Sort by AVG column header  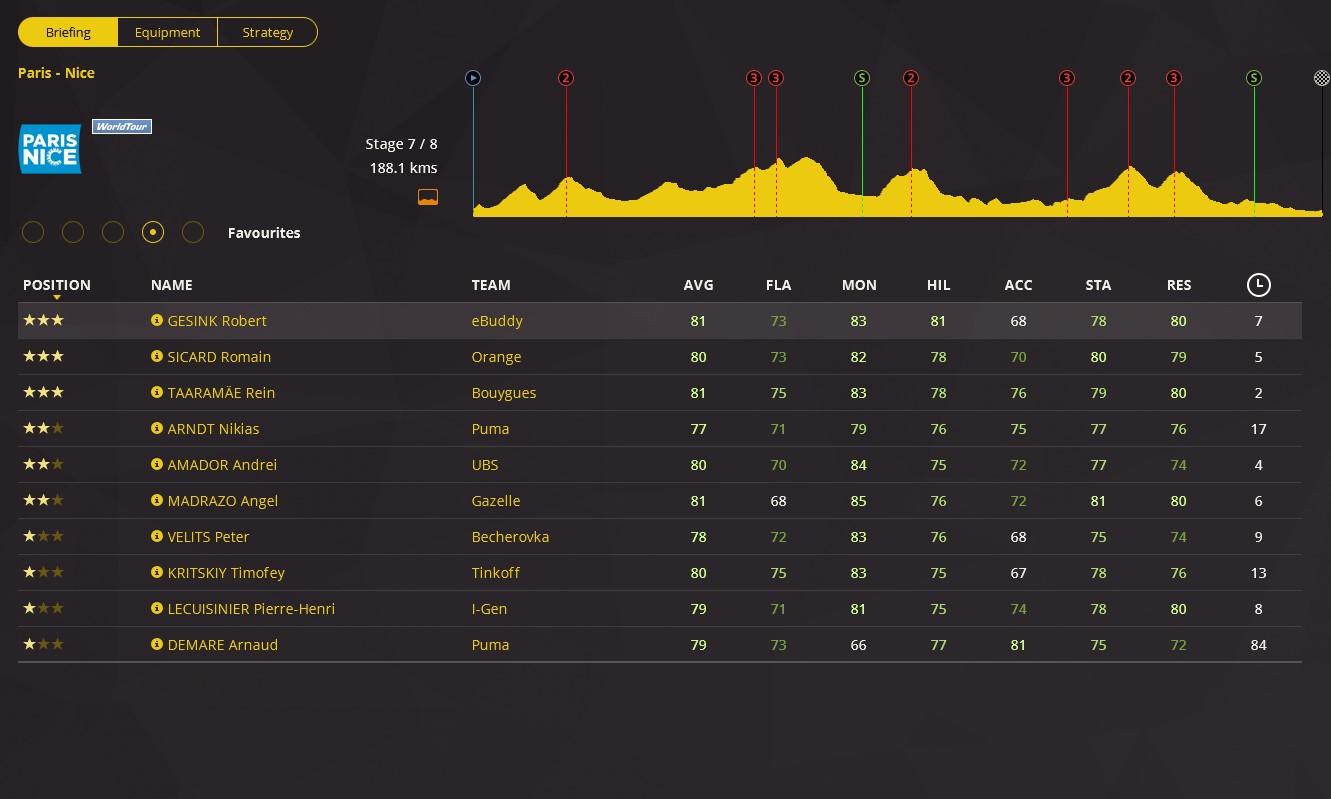pos(698,285)
